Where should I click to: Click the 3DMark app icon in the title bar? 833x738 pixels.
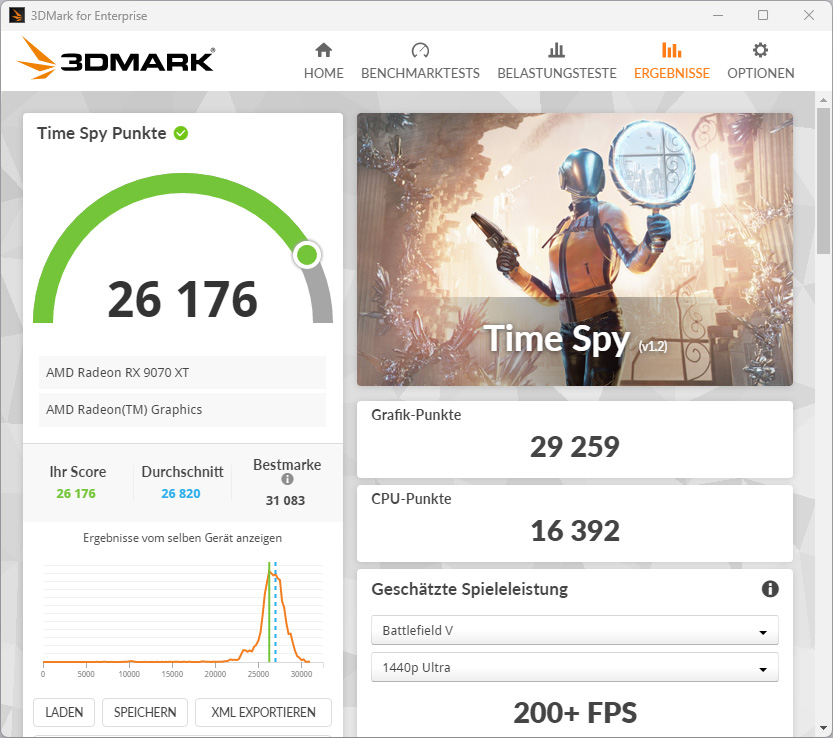coord(16,15)
